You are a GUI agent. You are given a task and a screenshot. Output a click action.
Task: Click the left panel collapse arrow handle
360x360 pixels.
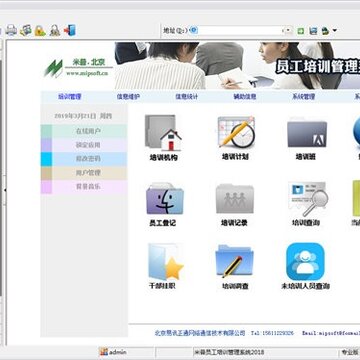click(x=4, y=190)
